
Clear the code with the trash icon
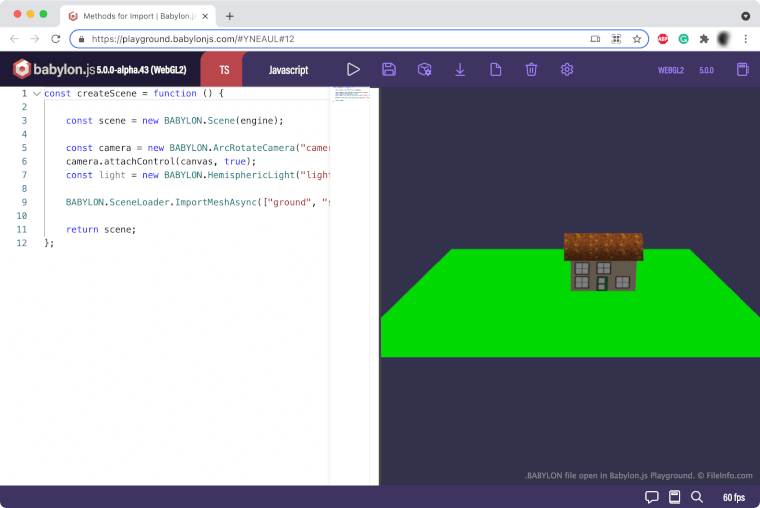[x=531, y=70]
